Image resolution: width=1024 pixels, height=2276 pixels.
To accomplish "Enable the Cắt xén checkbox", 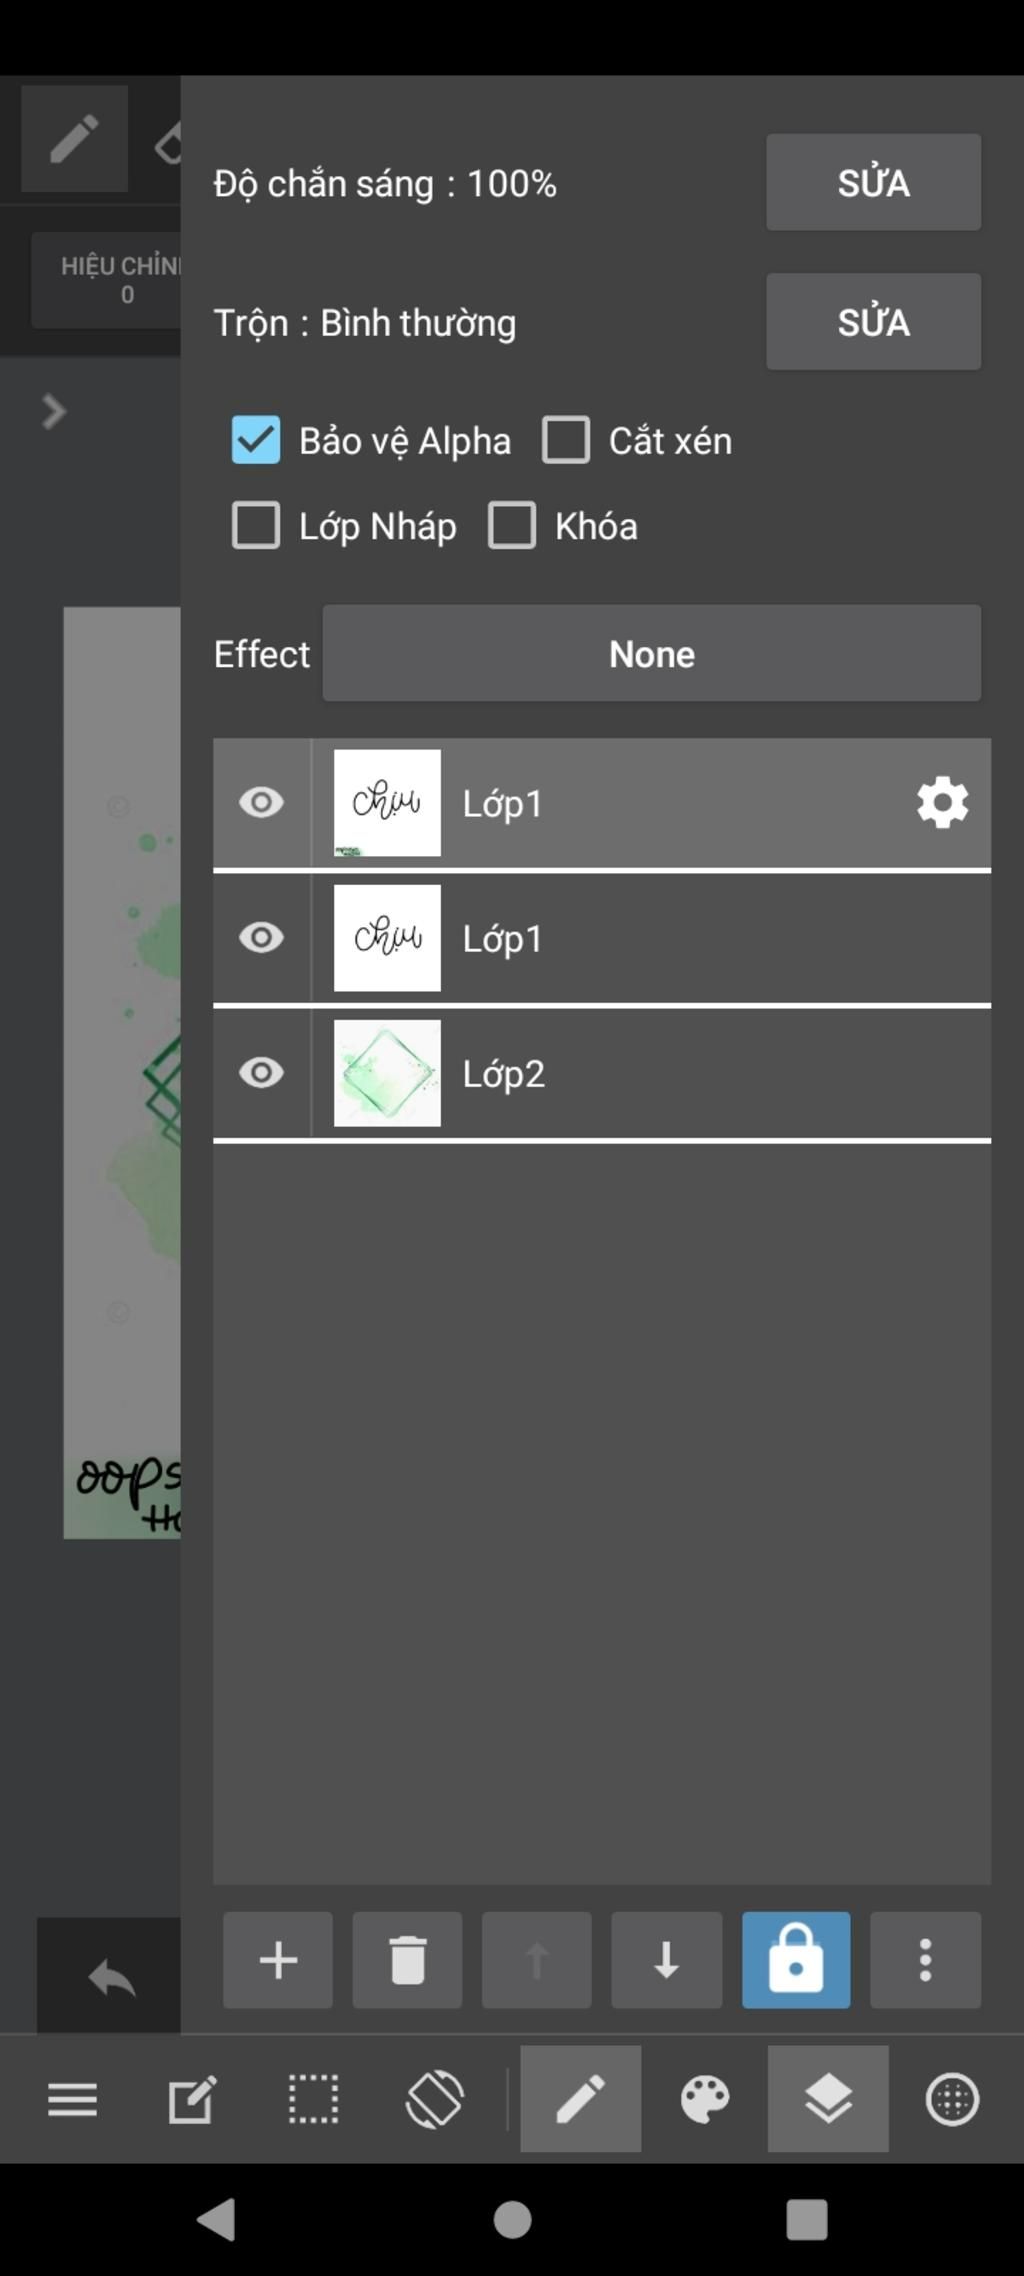I will 566,440.
